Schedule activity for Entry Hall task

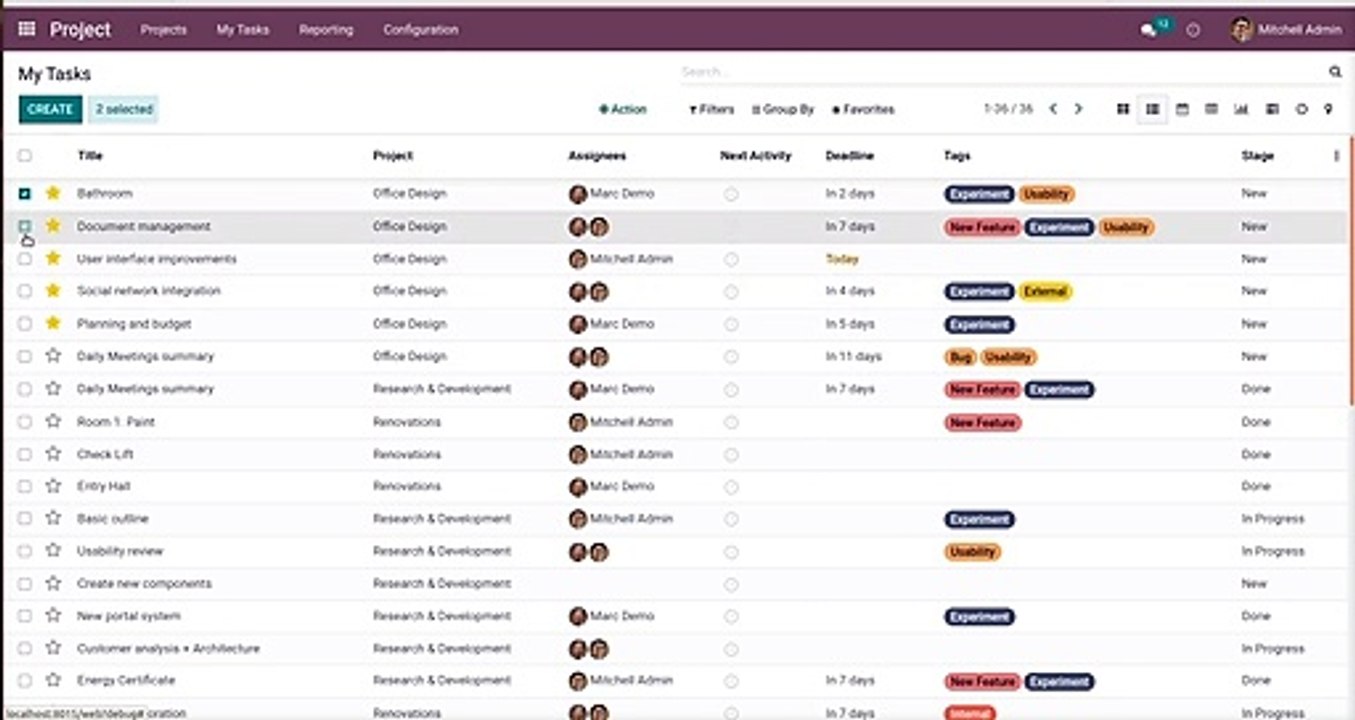click(x=731, y=486)
